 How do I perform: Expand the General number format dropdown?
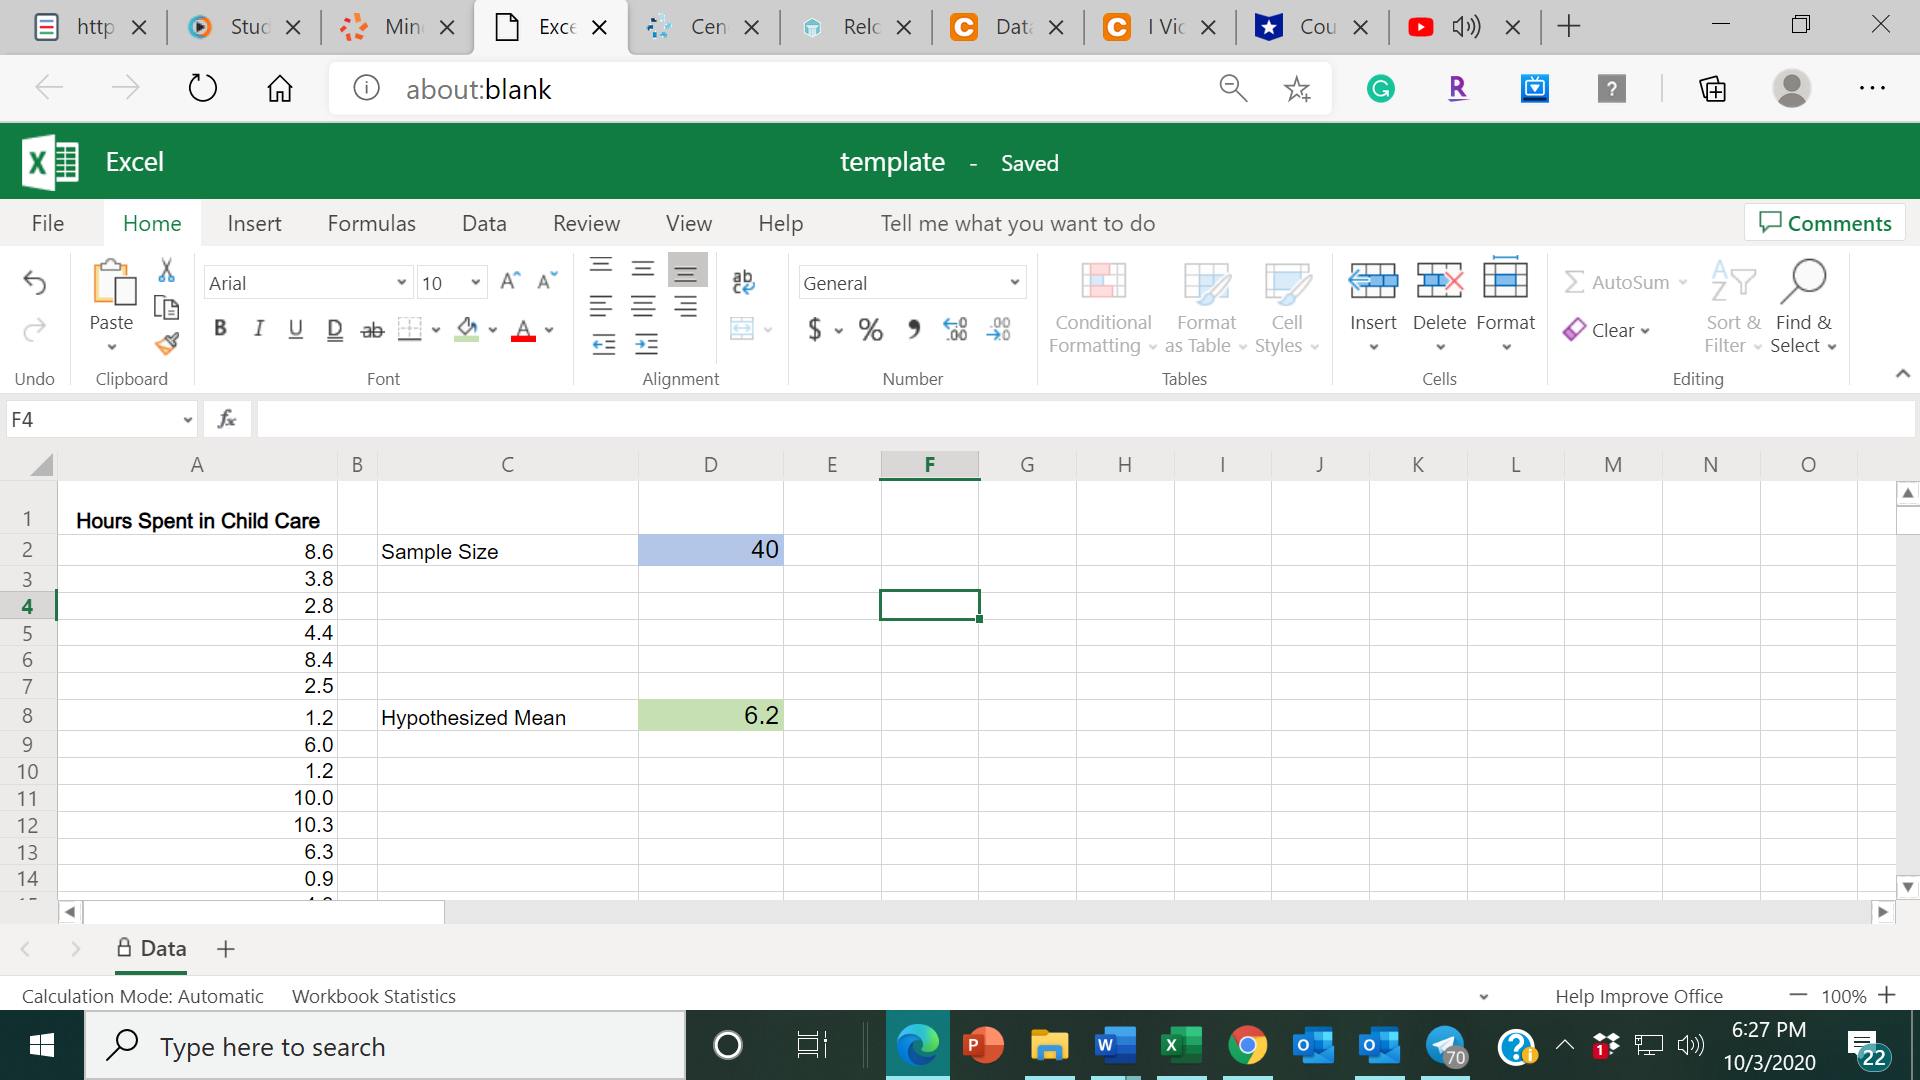1014,283
